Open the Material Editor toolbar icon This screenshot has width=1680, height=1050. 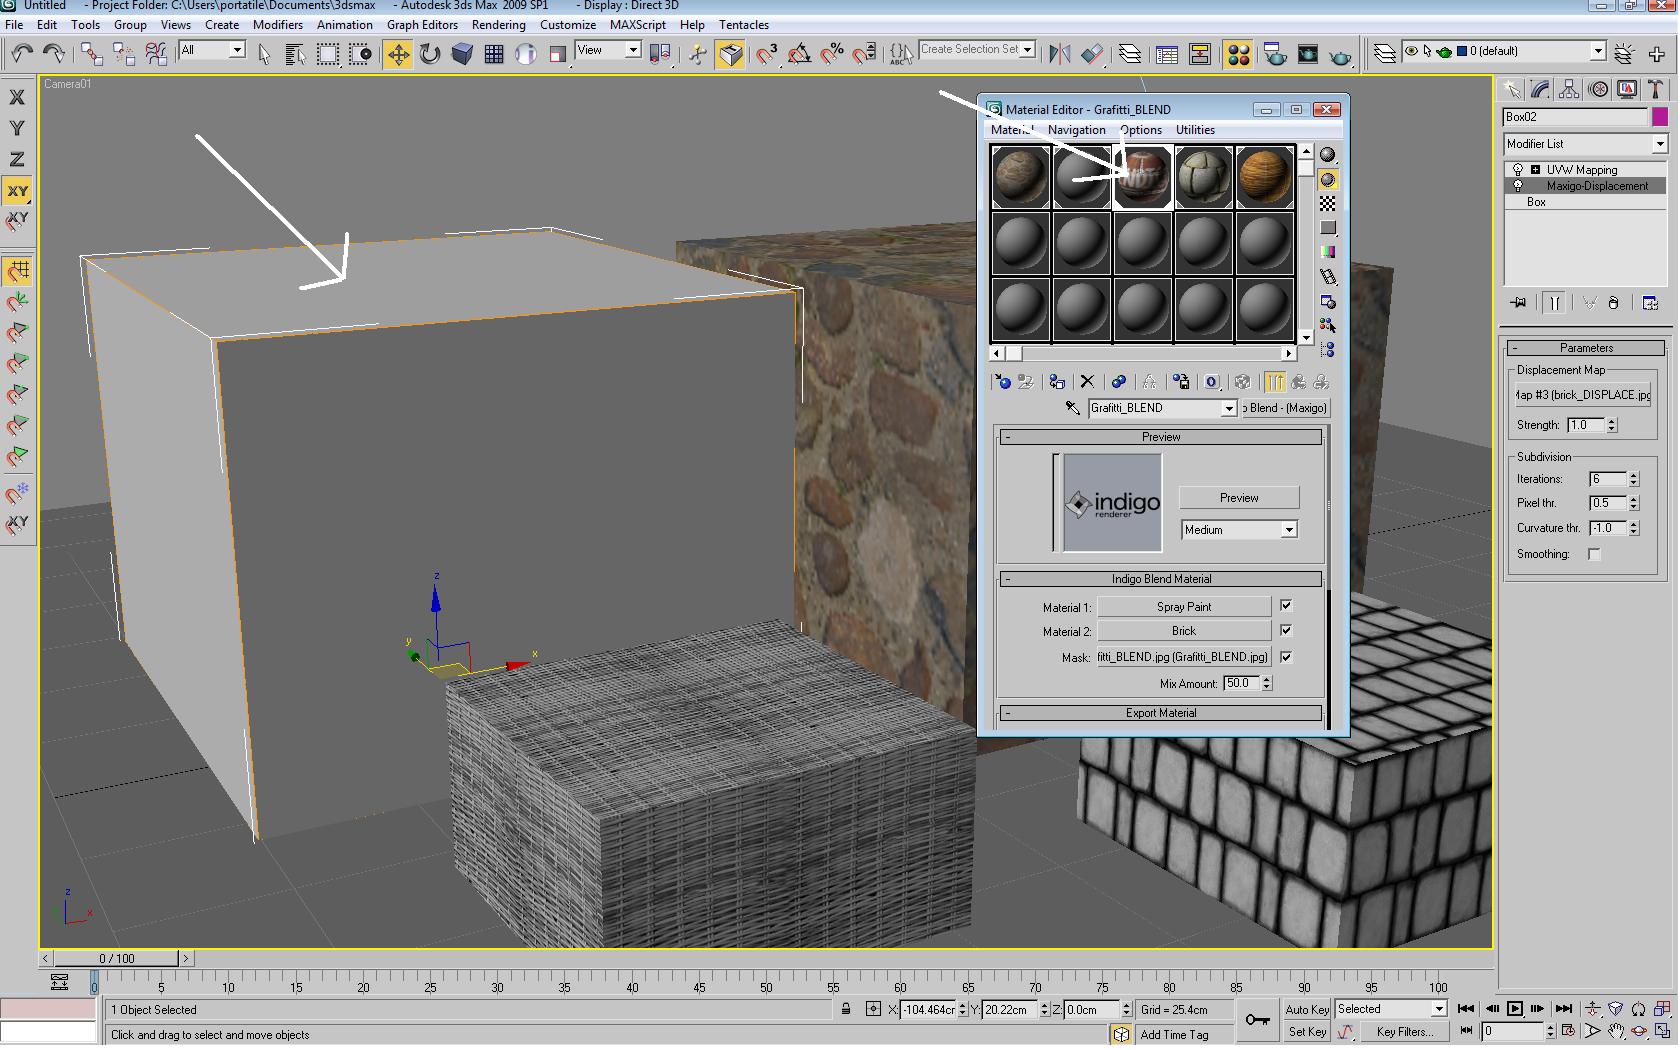1238,54
